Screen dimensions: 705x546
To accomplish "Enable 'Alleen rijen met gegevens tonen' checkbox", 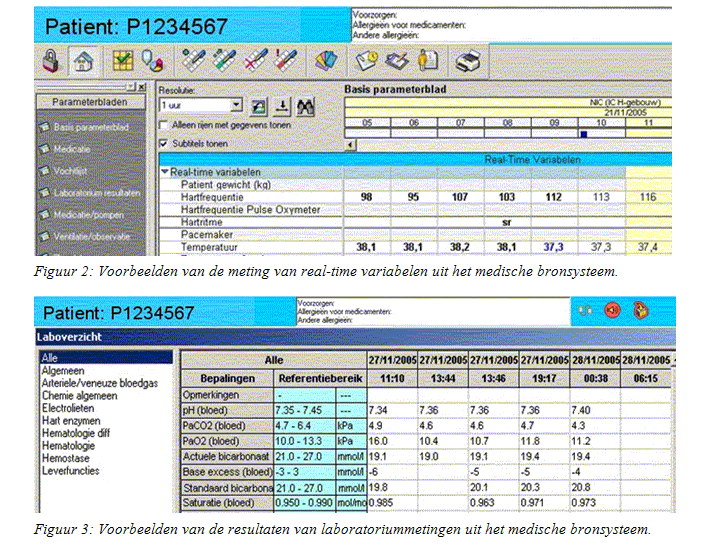I will coord(164,125).
